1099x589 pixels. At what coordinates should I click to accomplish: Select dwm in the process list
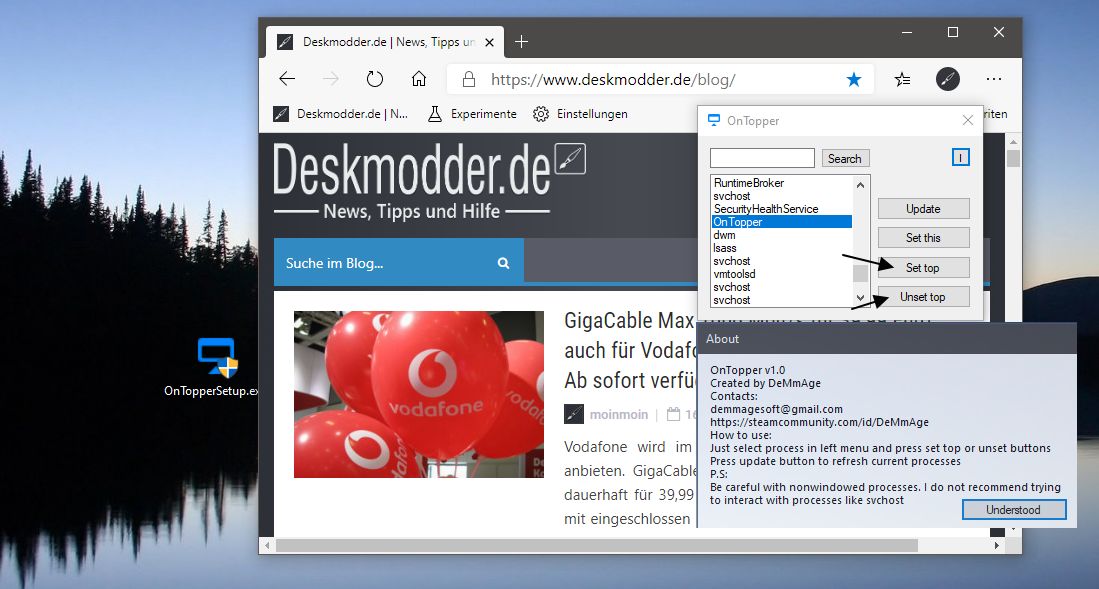click(724, 235)
